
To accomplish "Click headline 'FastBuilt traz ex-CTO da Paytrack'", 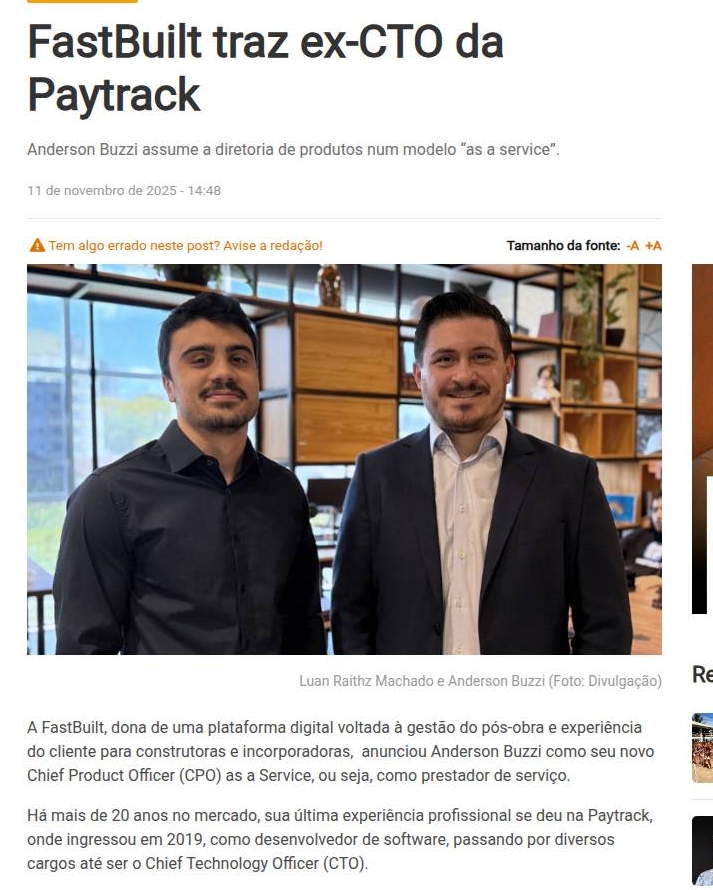I will pos(265,68).
